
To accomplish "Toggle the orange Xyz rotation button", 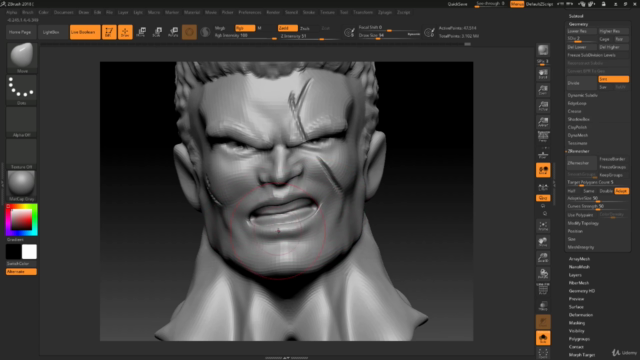I will (543, 198).
